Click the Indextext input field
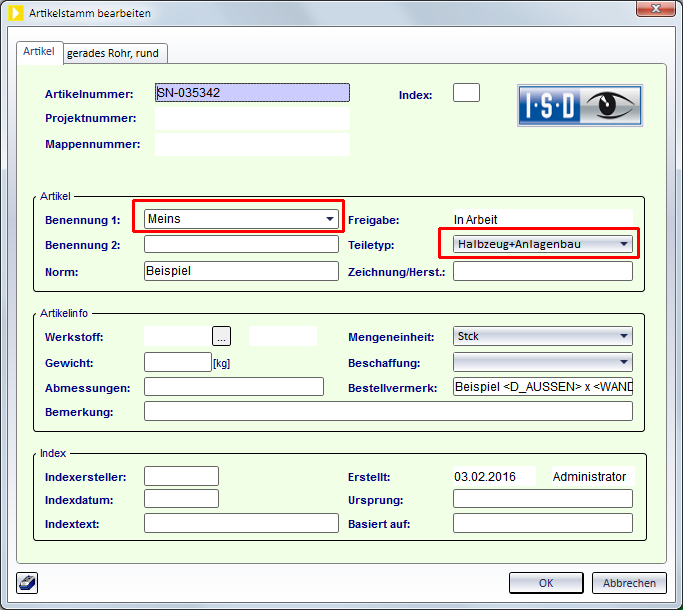This screenshot has height=610, width=683. coord(241,523)
